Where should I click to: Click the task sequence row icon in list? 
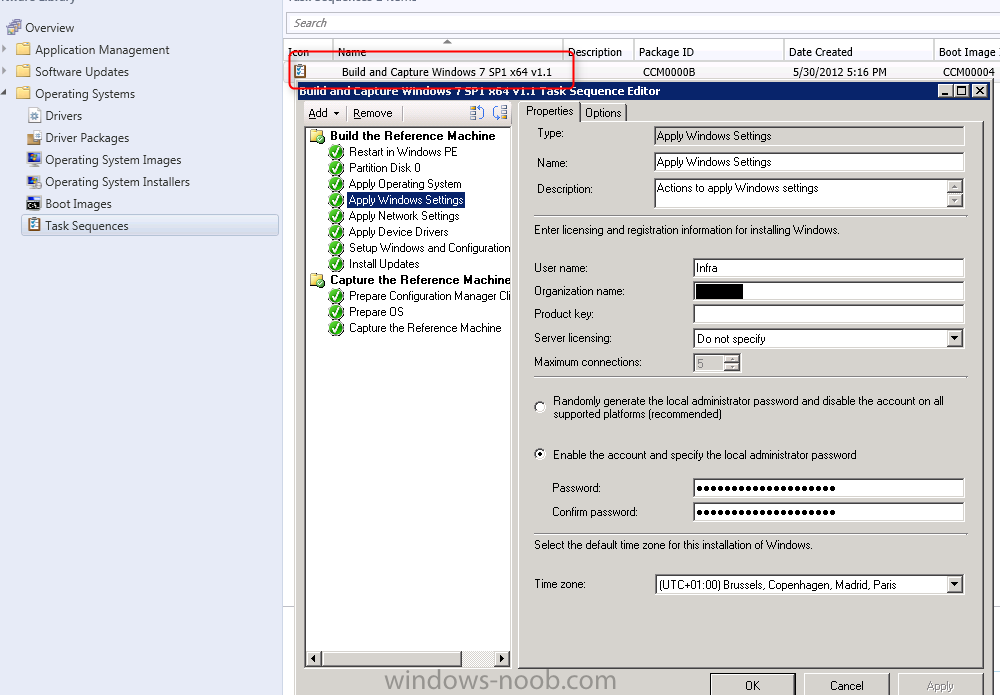tap(300, 71)
